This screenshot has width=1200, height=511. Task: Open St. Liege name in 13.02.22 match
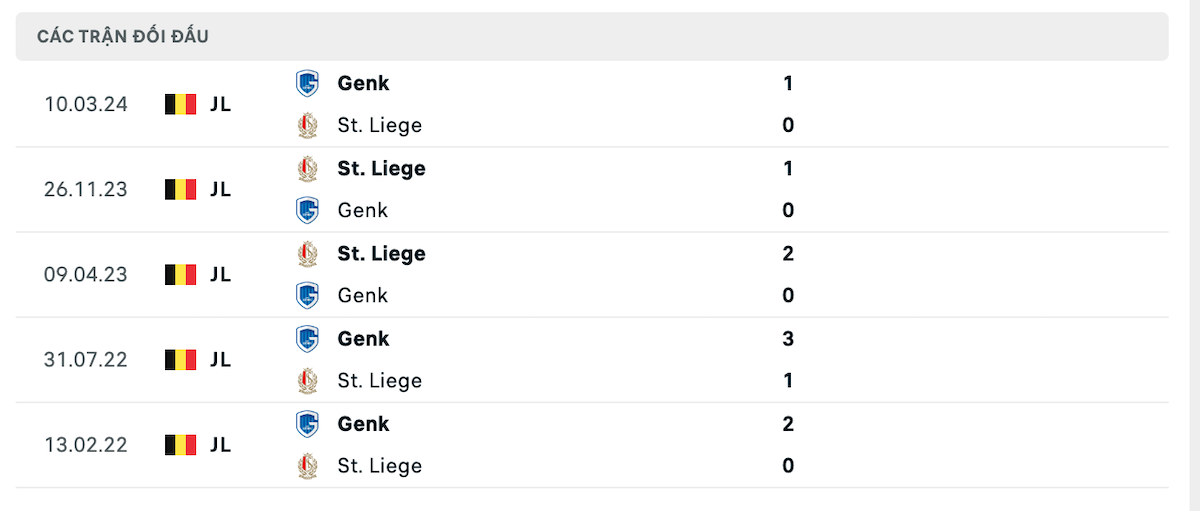point(380,465)
